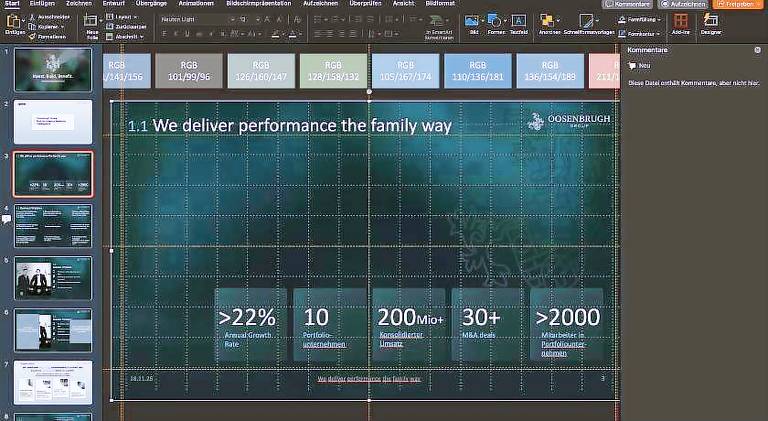Click the Aufzeichnen button at top right
The image size is (768, 421).
684,4
